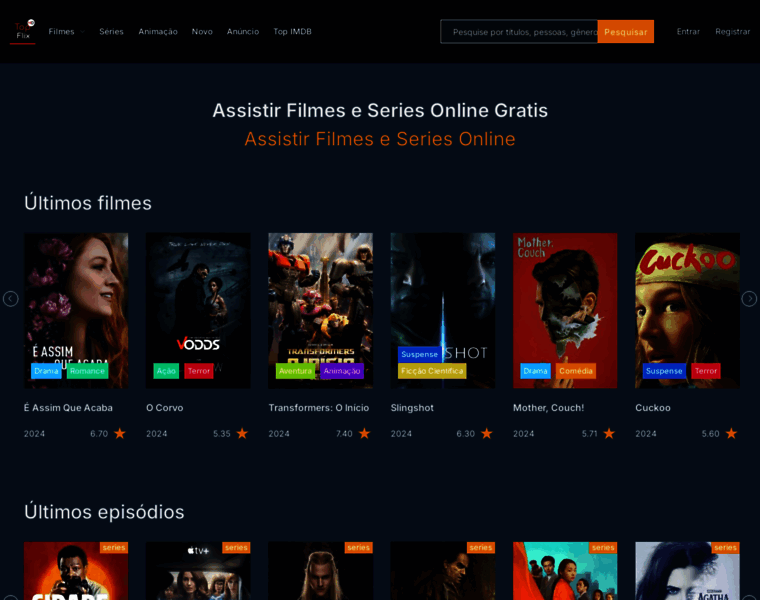The image size is (760, 600).
Task: Select the Ficção Científica tag
Action: coord(432,371)
